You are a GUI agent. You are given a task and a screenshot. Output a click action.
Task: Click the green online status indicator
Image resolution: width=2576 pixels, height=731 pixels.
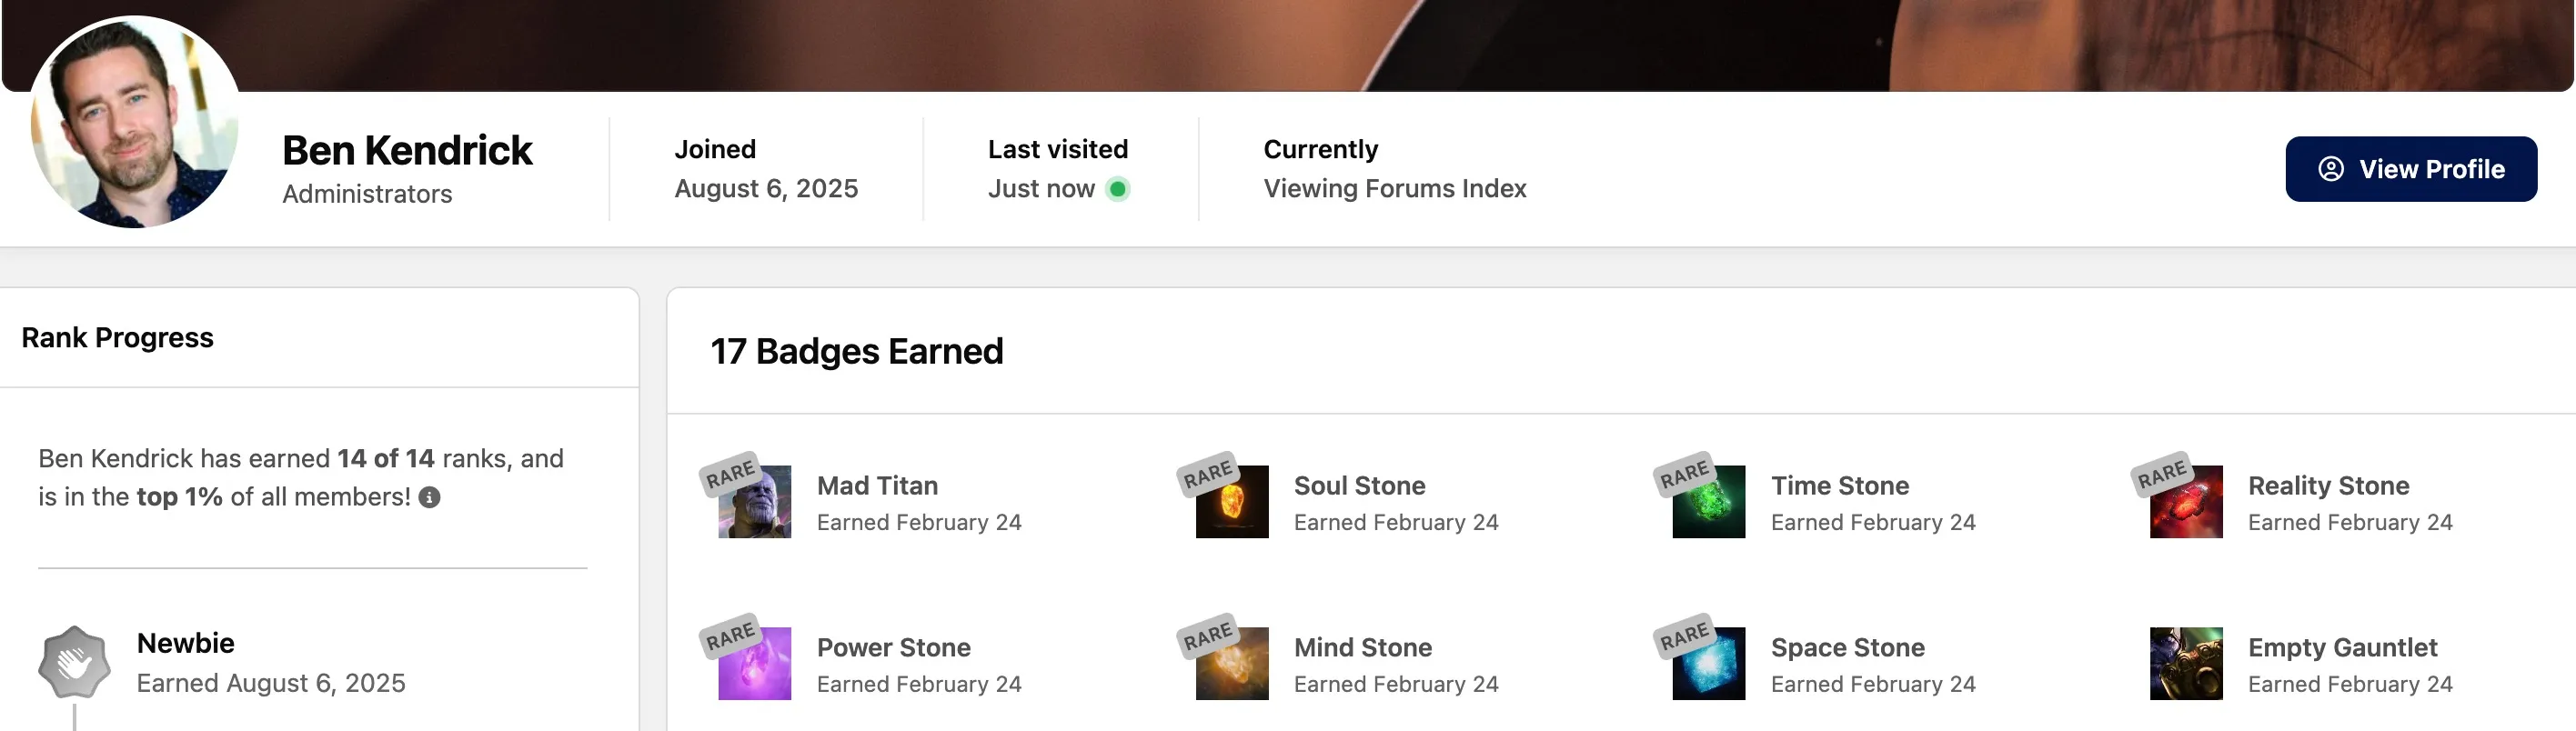tap(1118, 188)
